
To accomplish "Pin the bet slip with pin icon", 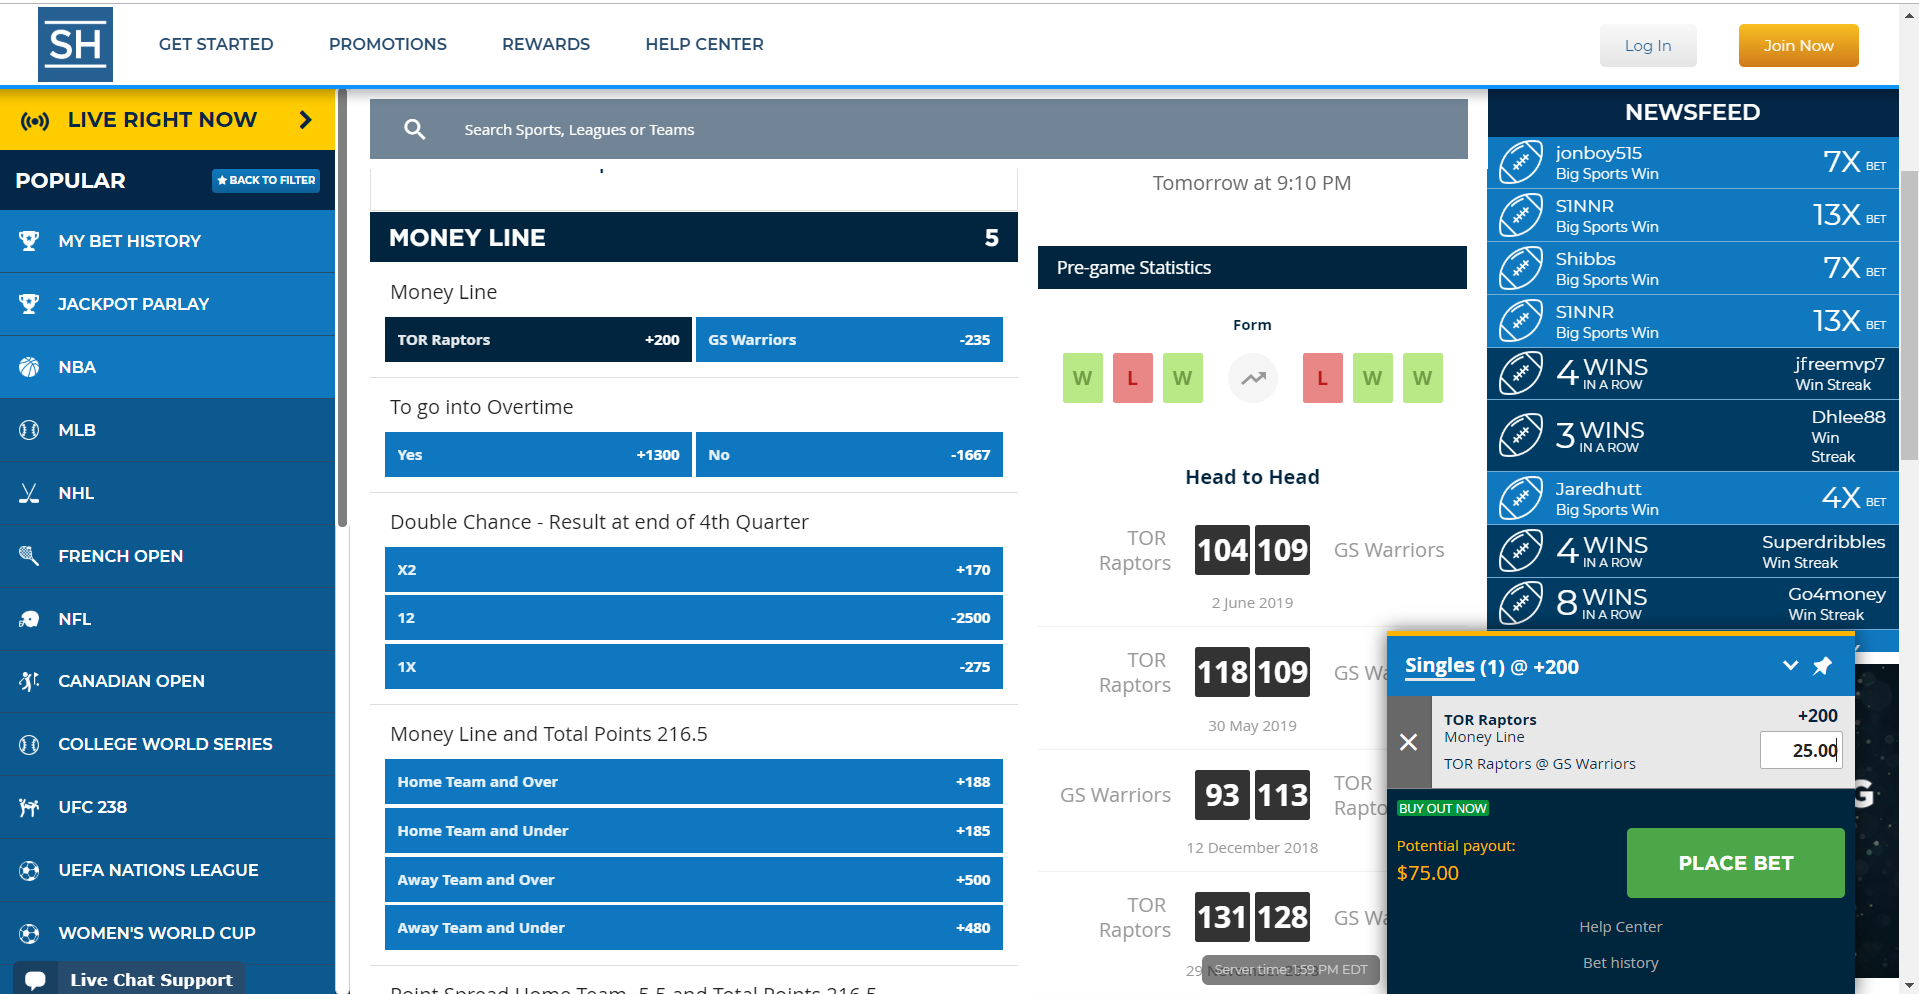I will click(1823, 666).
